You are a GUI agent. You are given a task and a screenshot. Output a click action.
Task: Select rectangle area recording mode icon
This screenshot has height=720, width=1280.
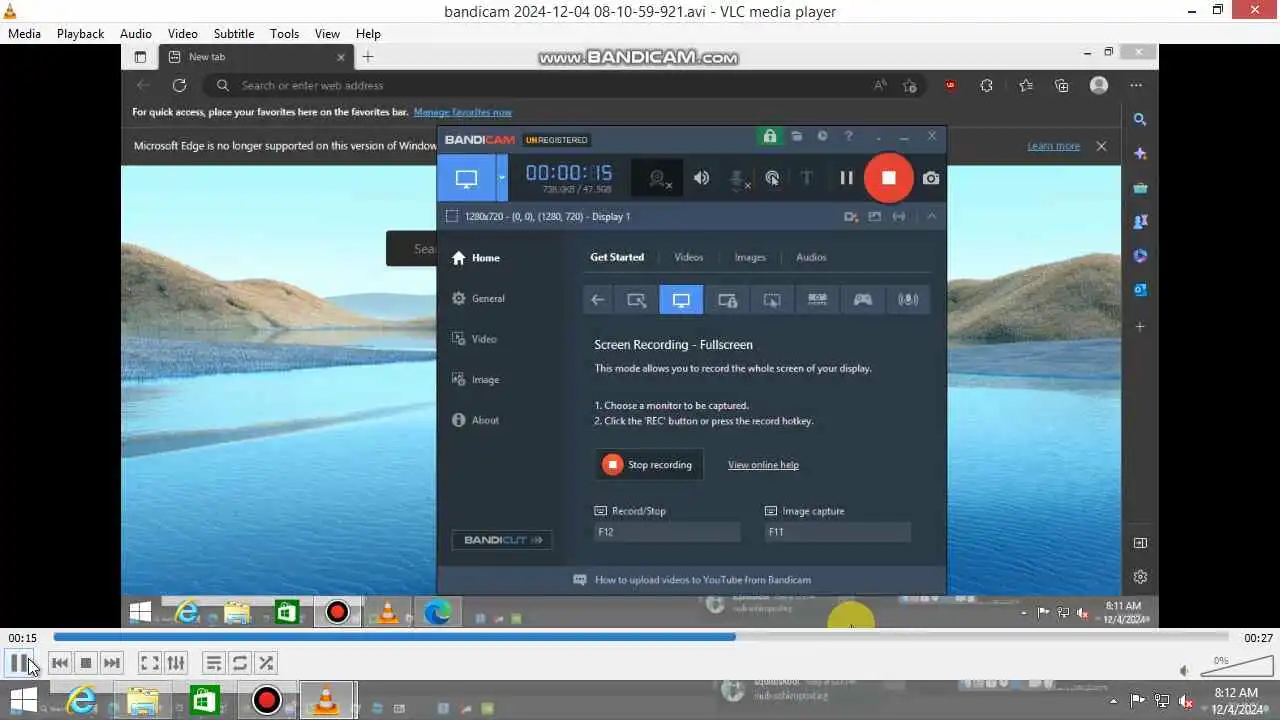(x=636, y=299)
